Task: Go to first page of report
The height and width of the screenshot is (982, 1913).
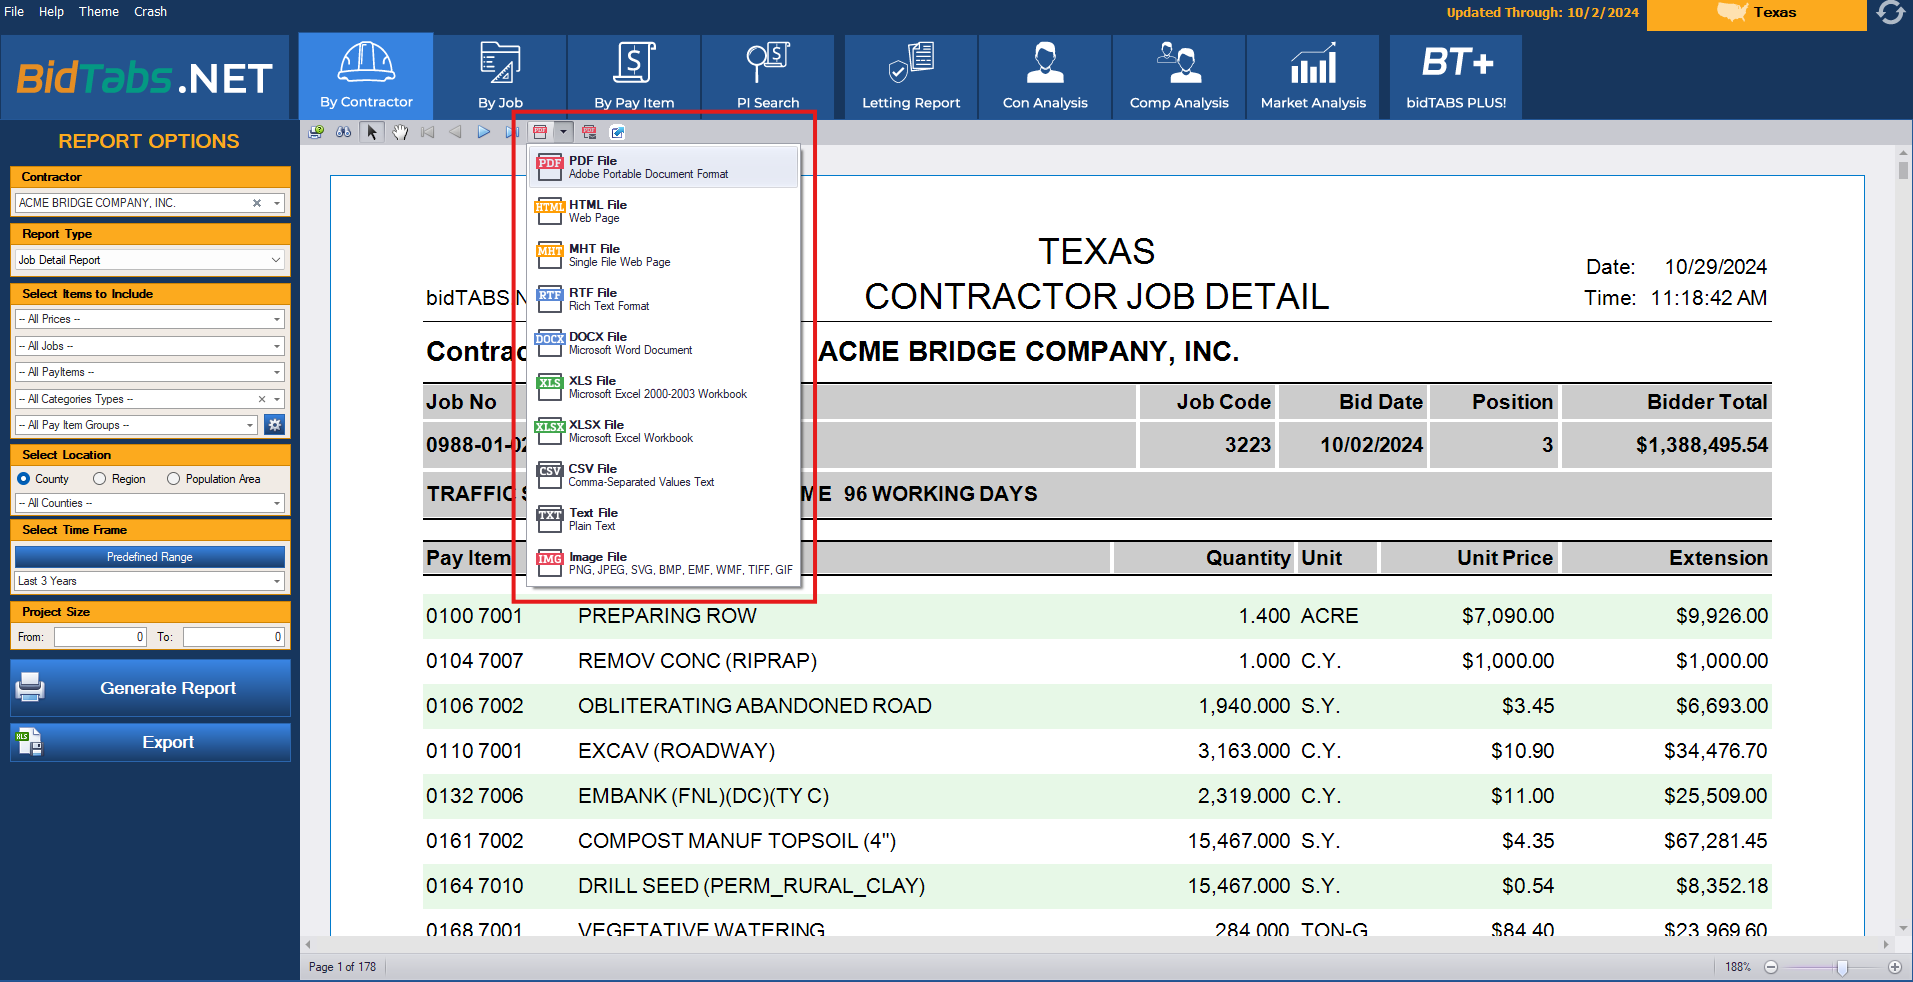Action: [x=428, y=132]
